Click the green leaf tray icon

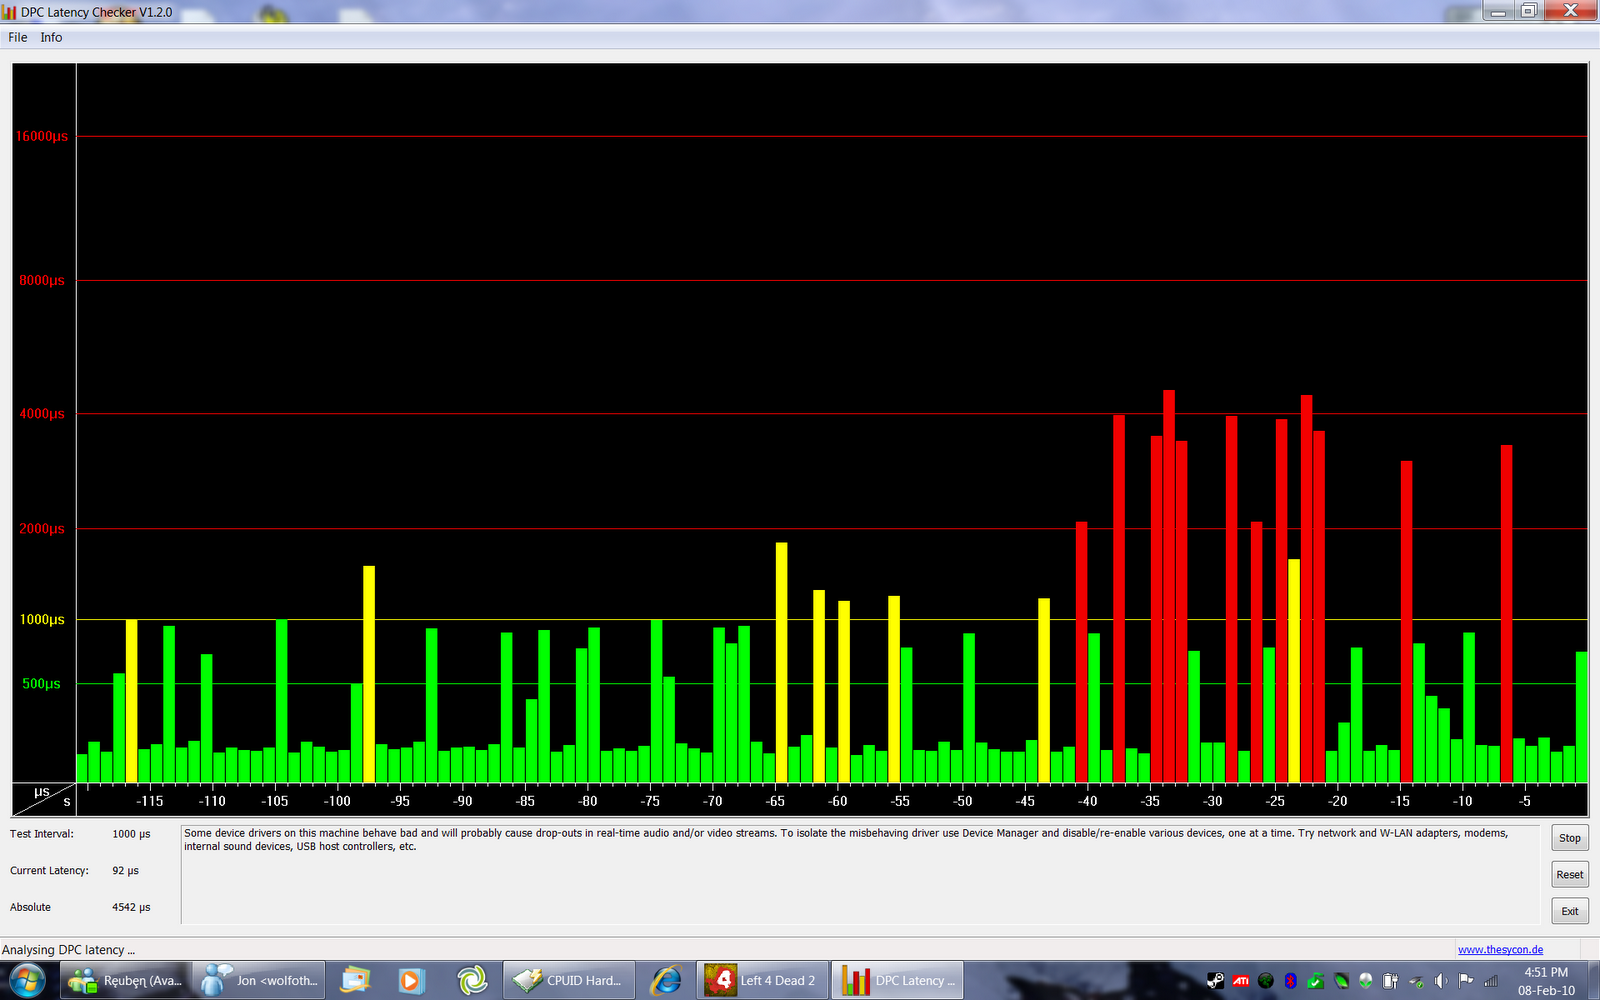(1341, 981)
